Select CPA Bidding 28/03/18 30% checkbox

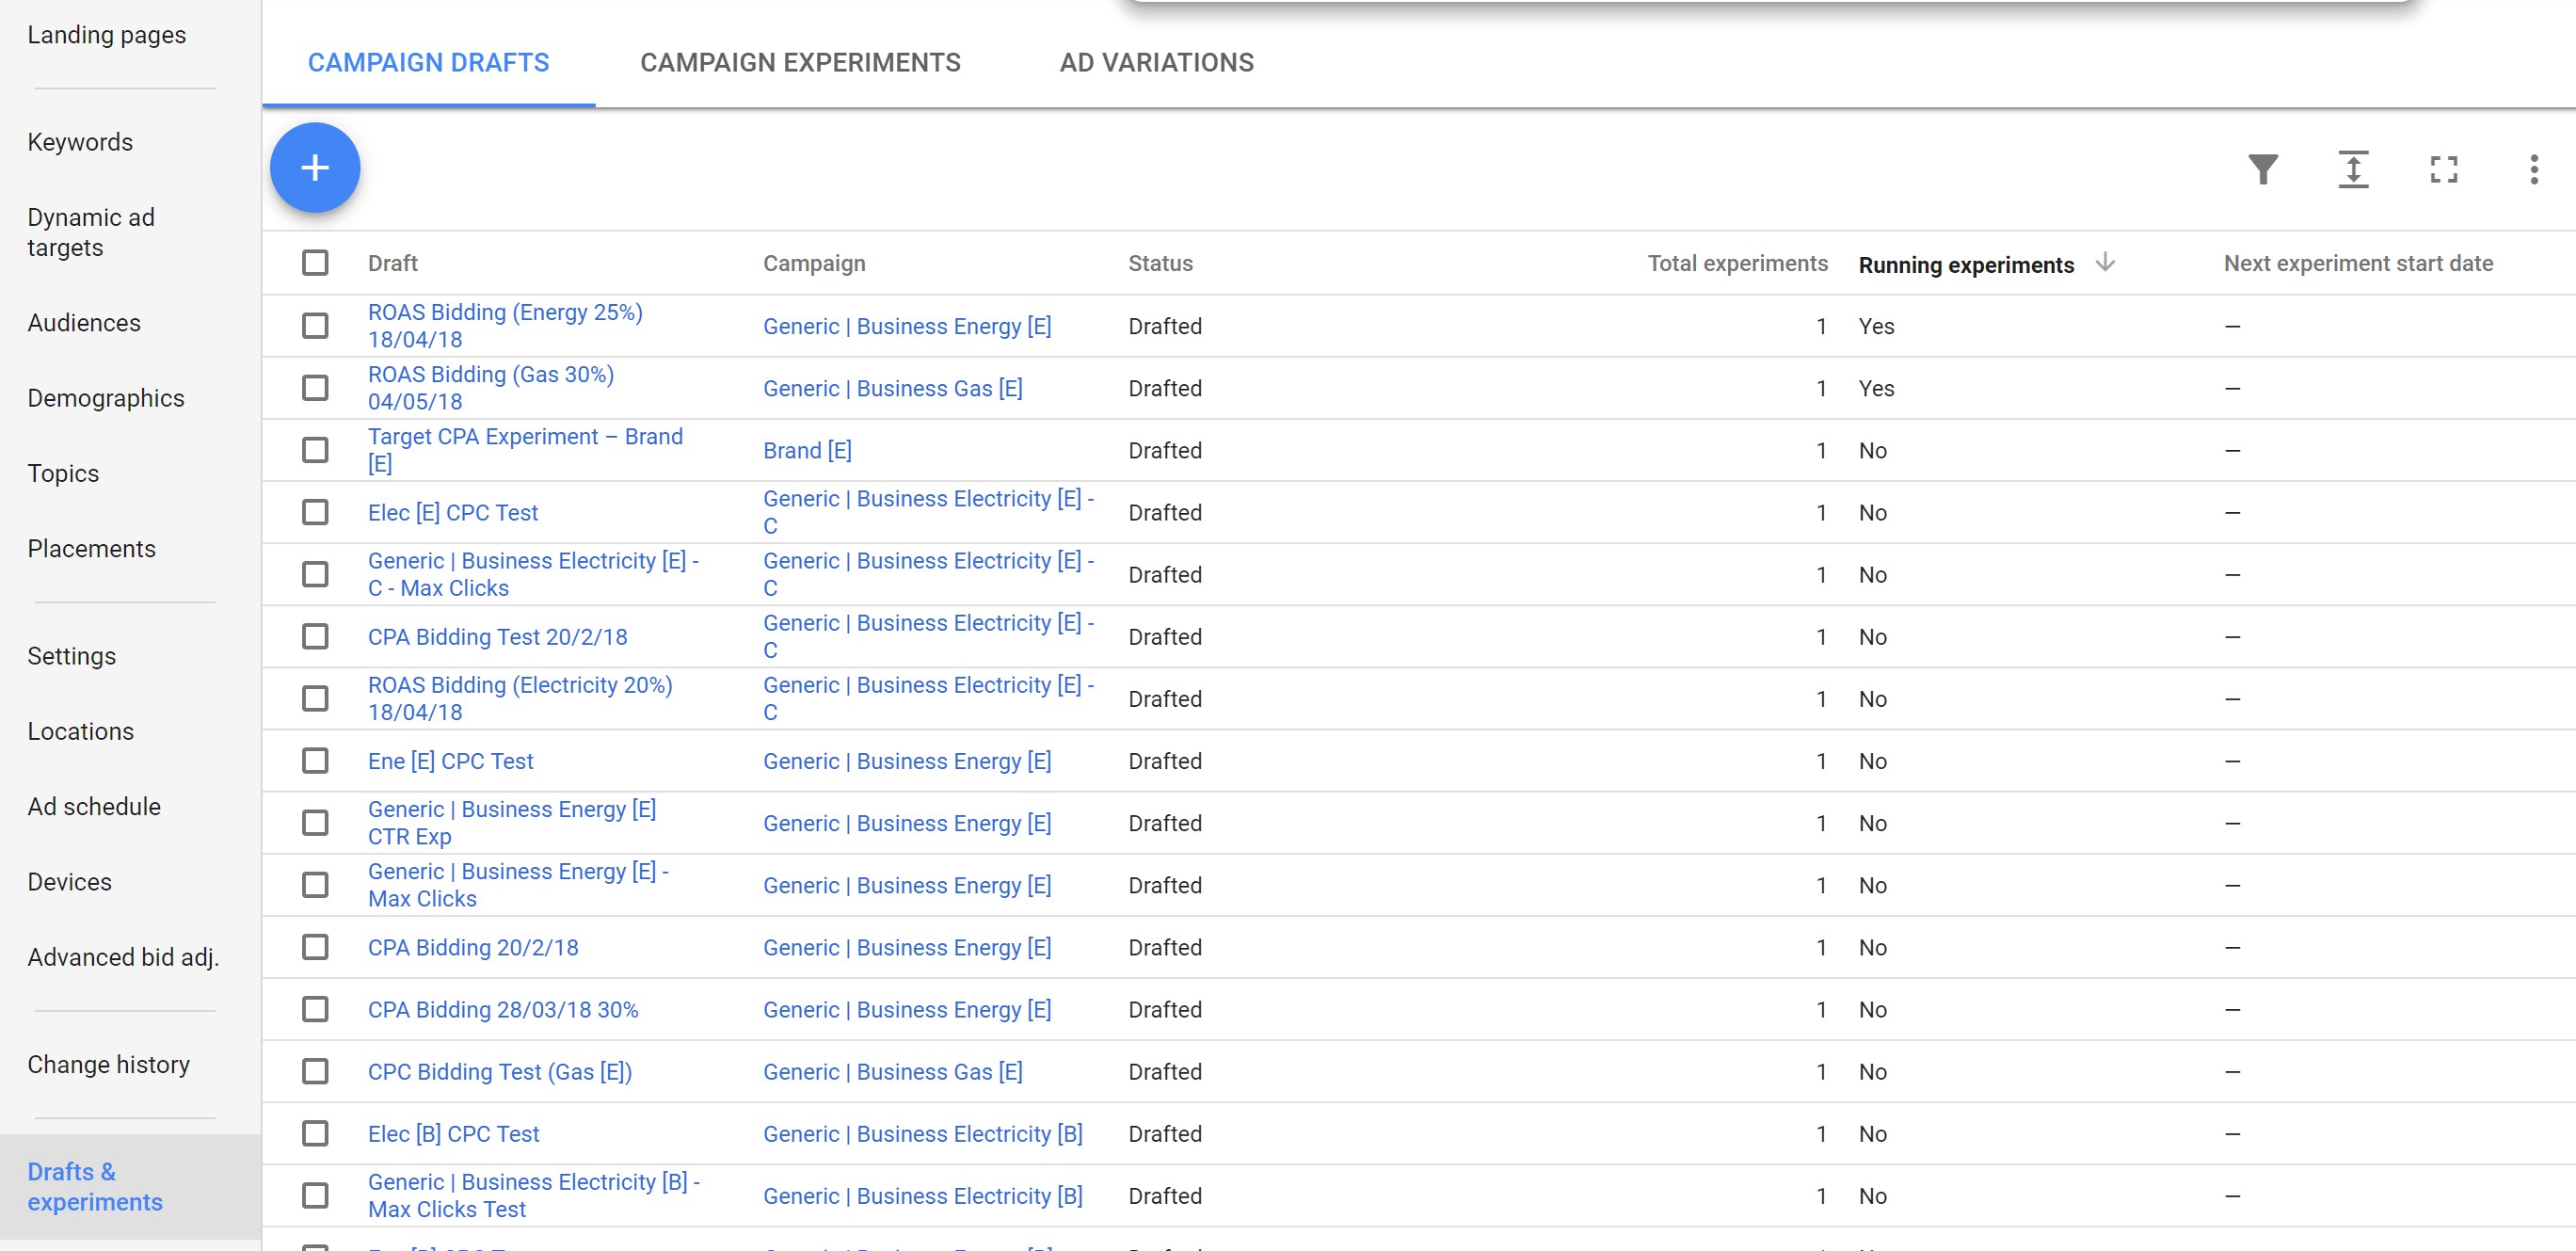(315, 1009)
